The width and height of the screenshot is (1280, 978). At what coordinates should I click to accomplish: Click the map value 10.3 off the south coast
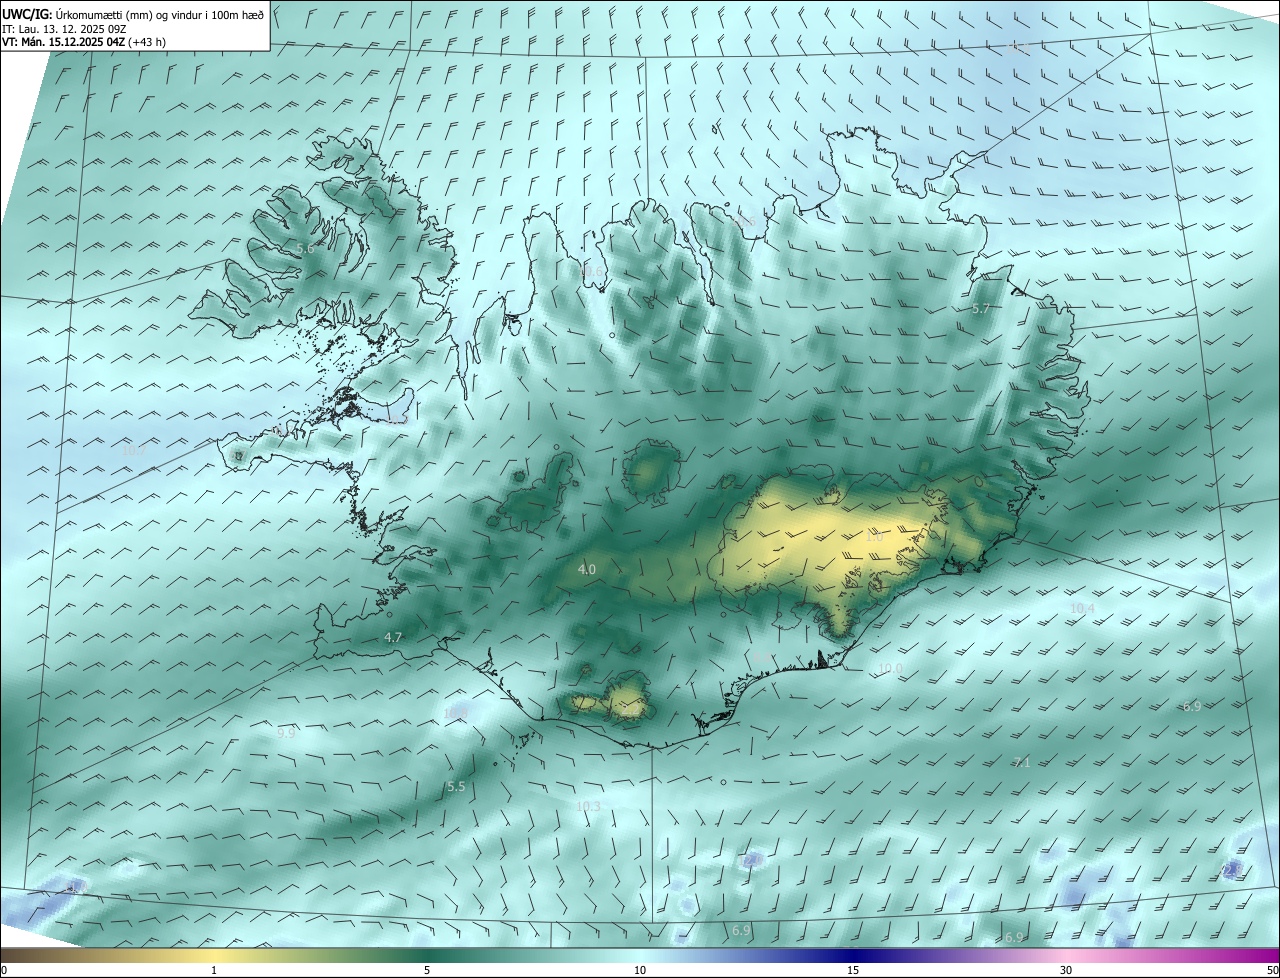[x=589, y=806]
